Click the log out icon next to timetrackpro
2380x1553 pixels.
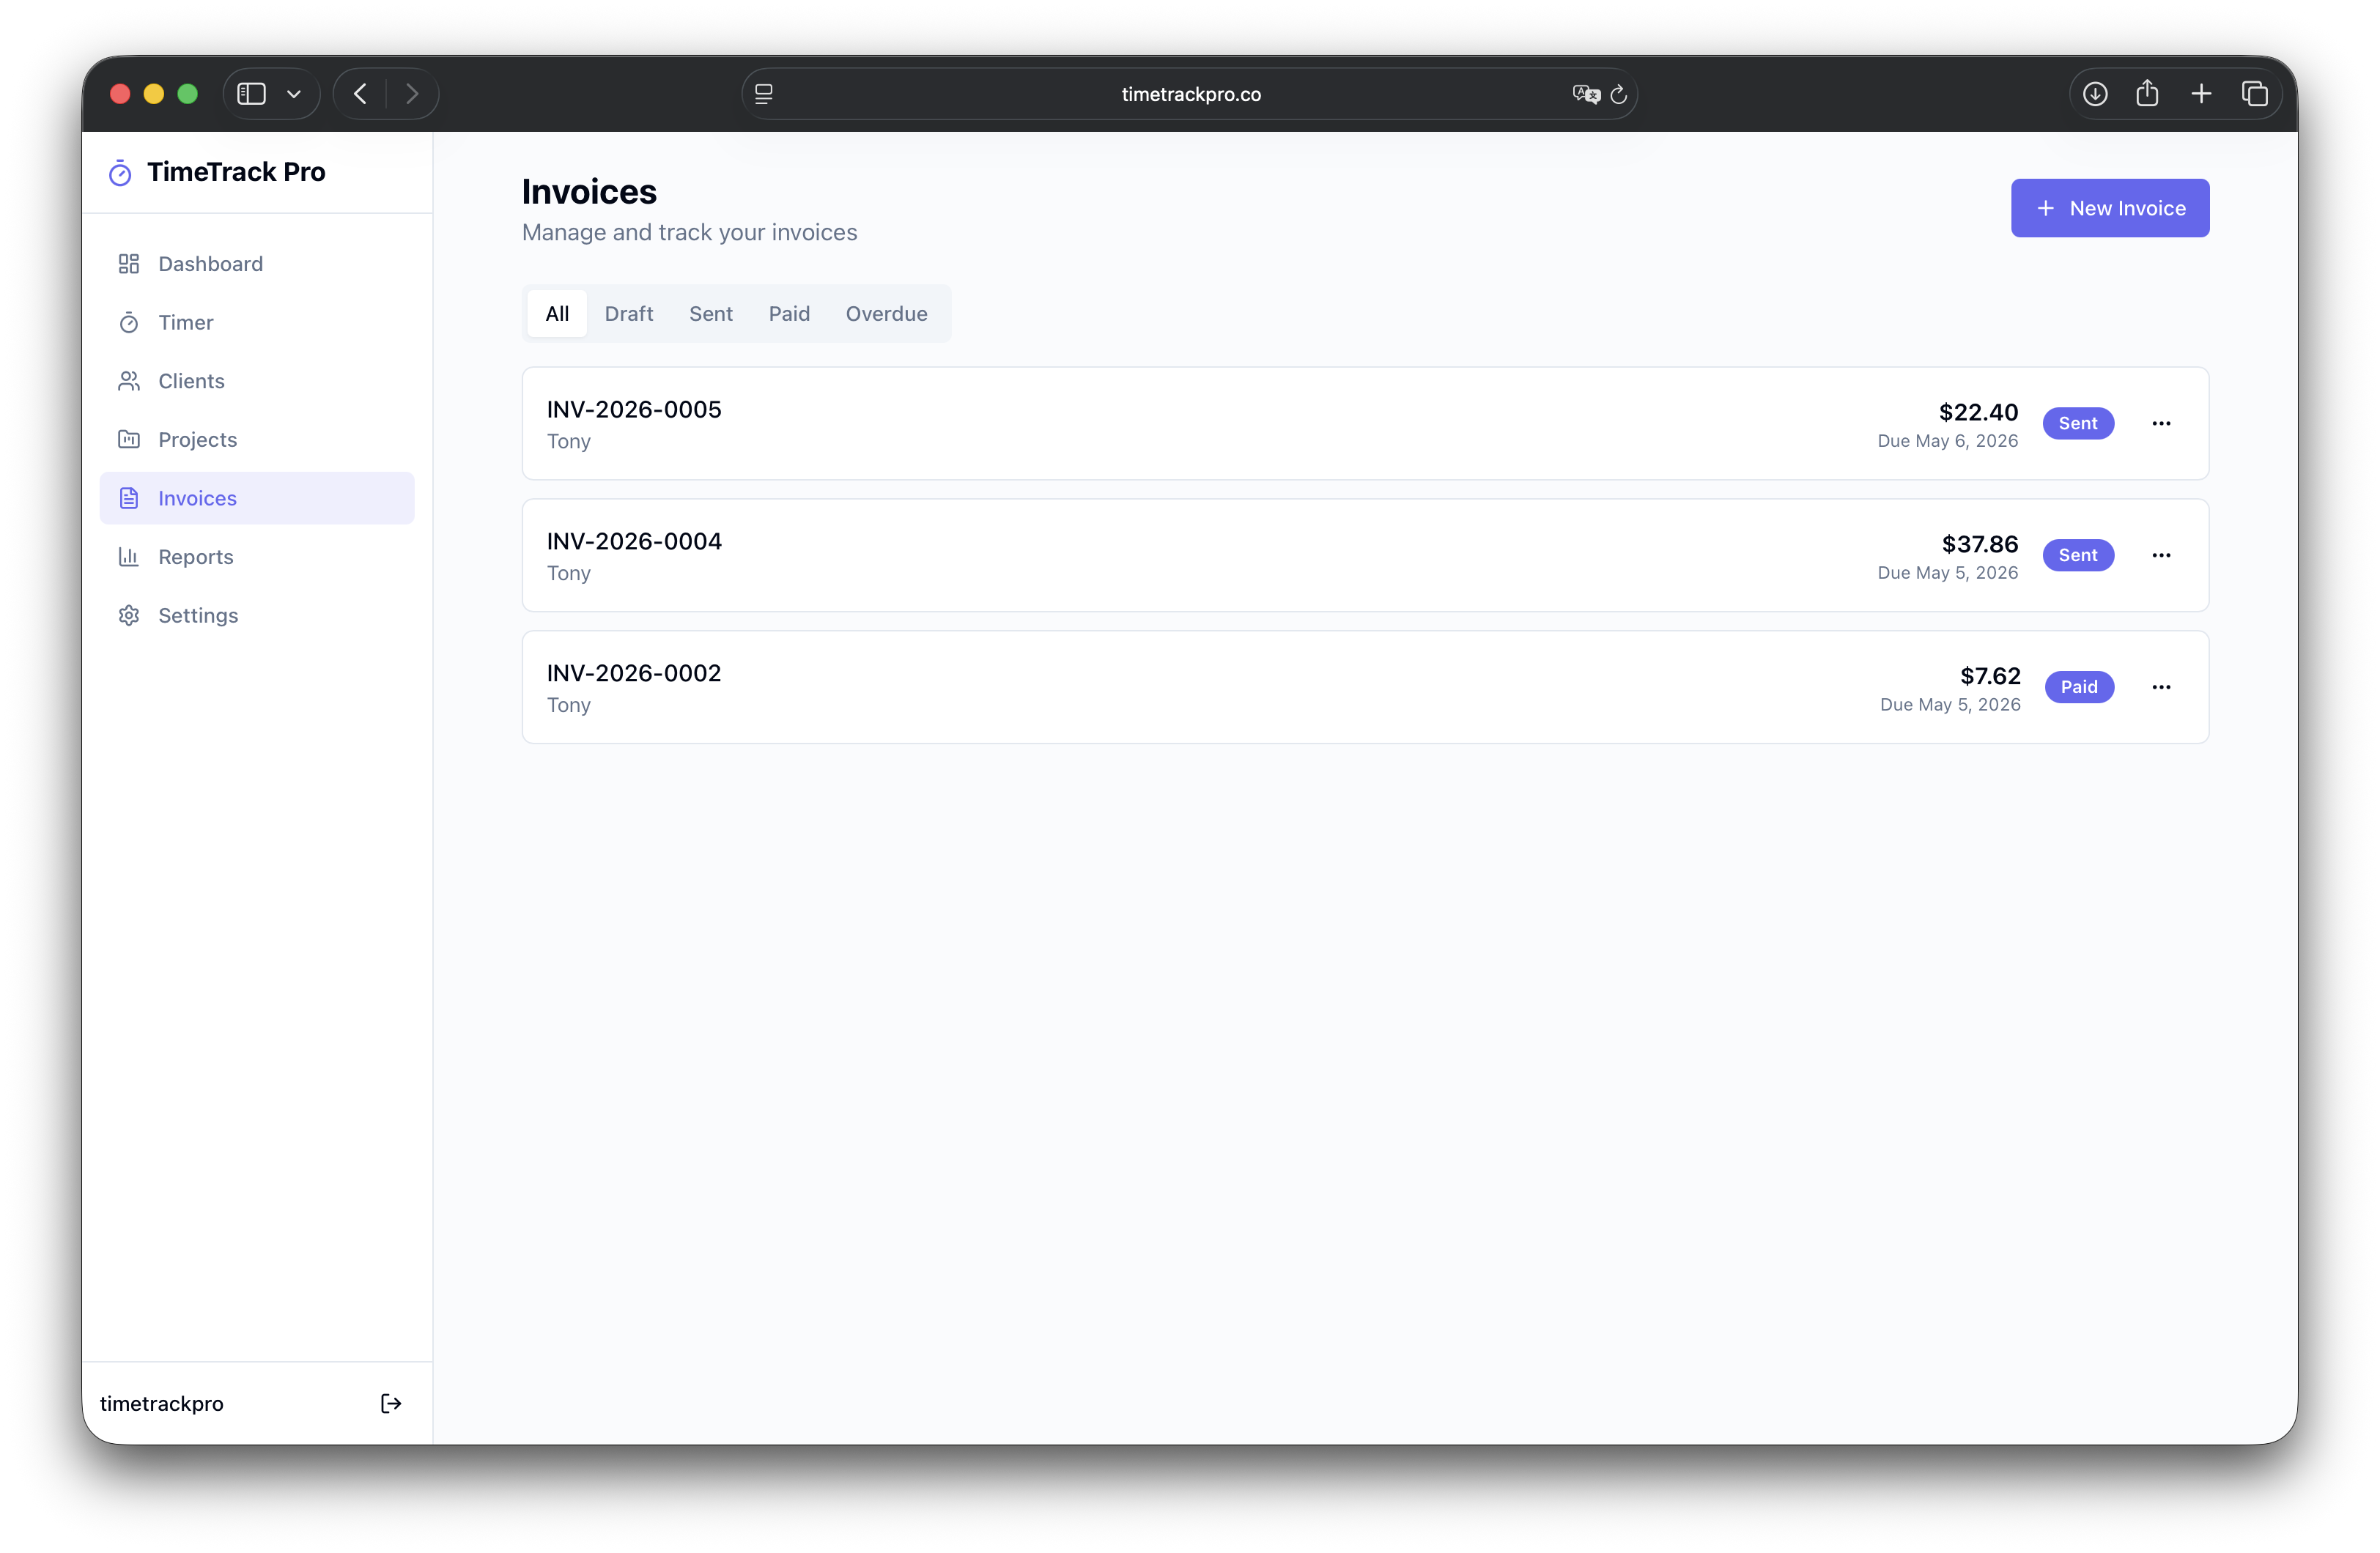tap(391, 1403)
